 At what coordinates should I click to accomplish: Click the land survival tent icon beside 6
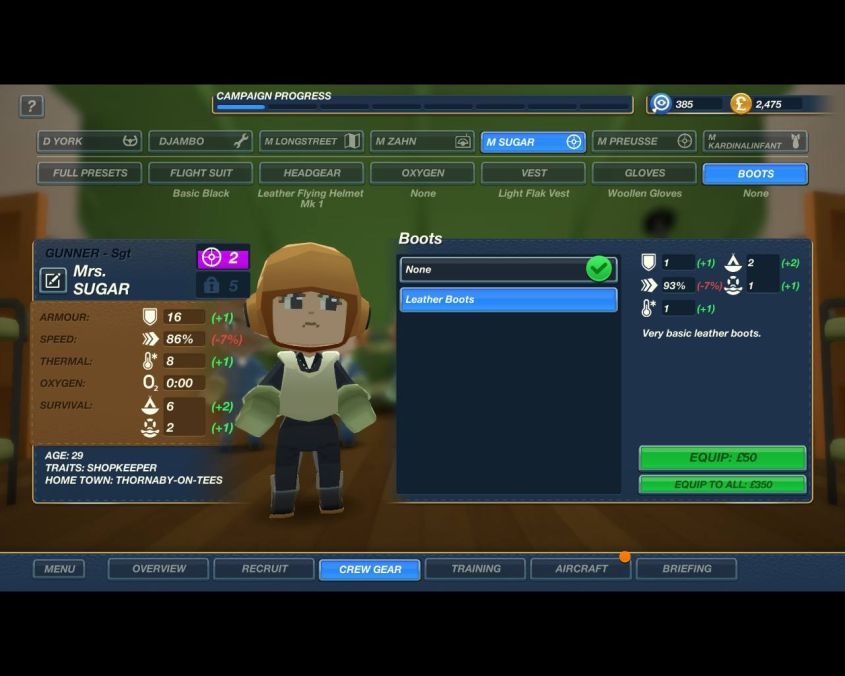click(x=150, y=405)
